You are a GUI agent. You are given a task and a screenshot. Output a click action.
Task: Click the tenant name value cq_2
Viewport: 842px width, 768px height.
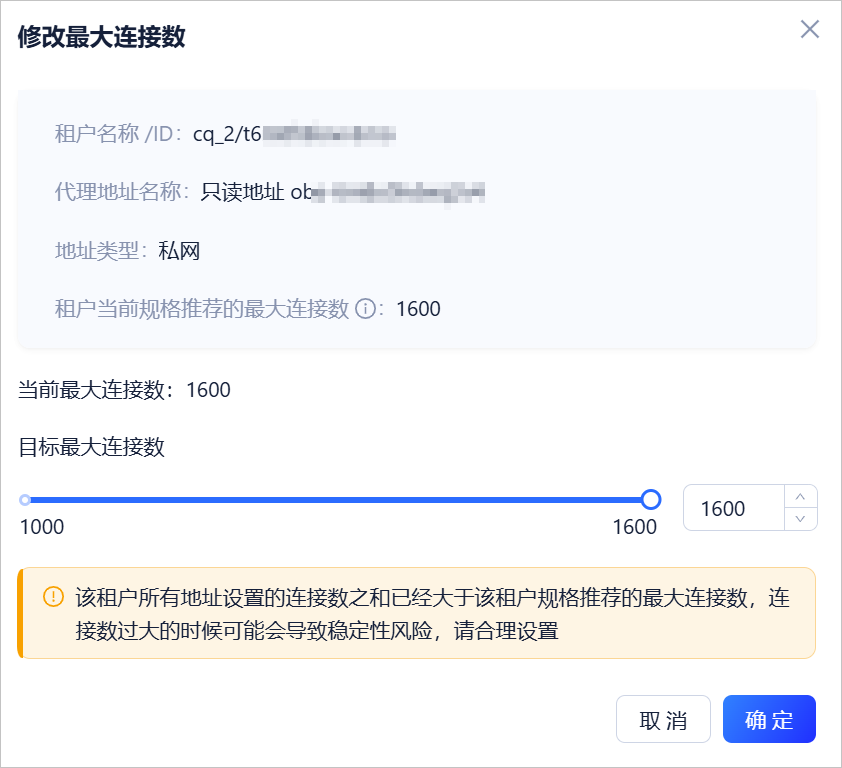(x=214, y=134)
